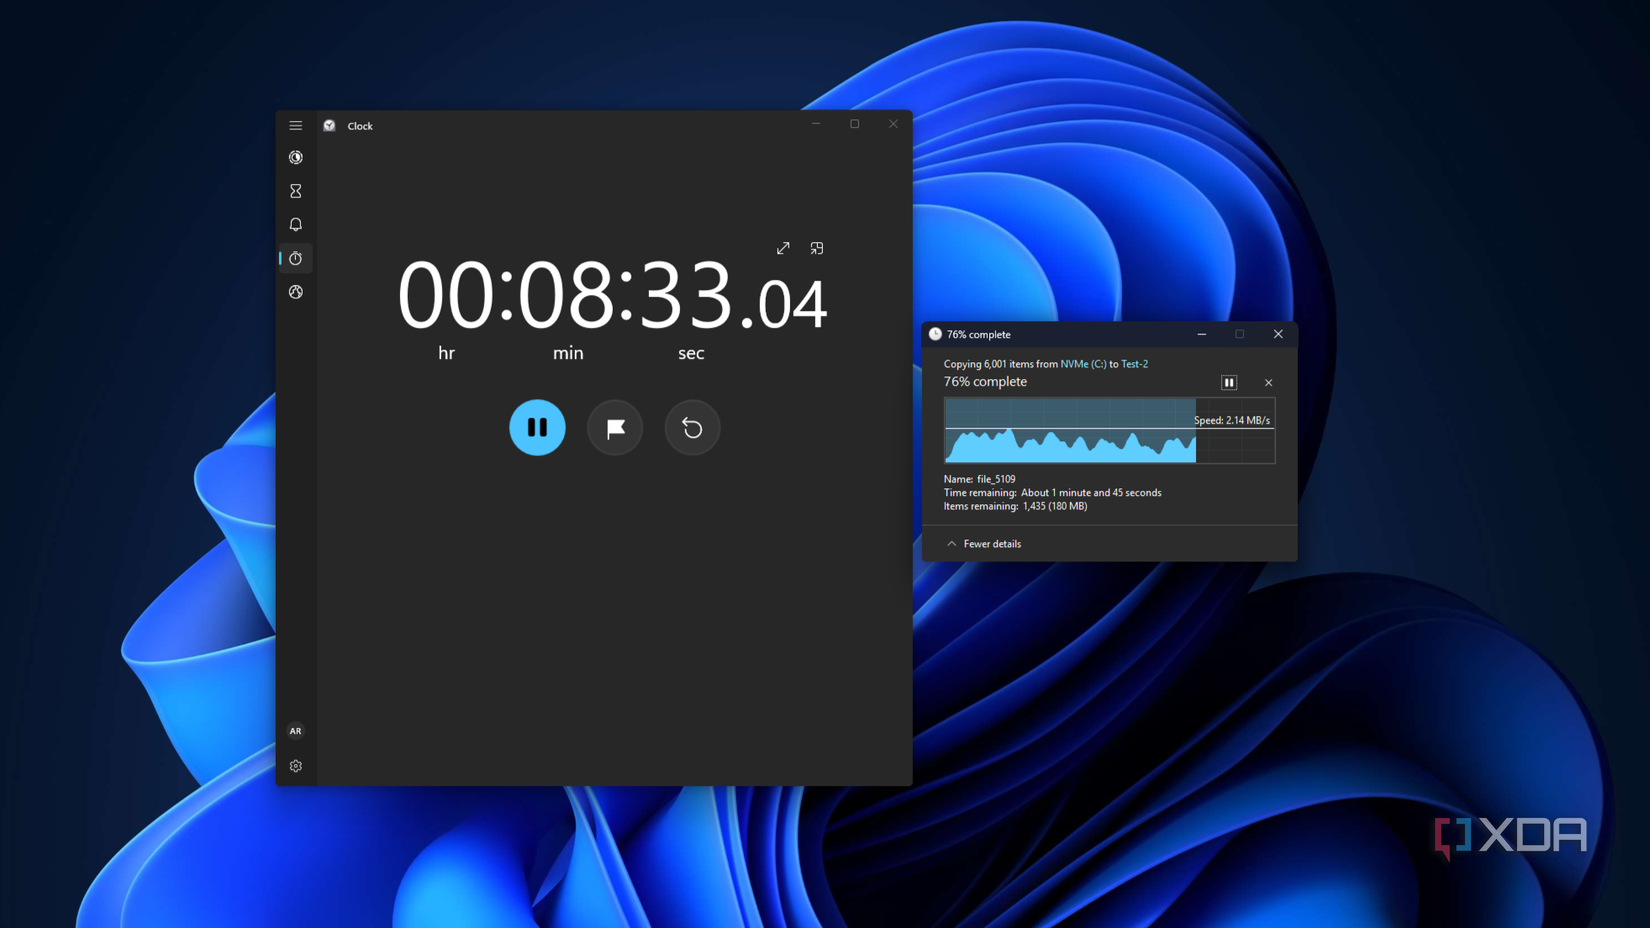1650x928 pixels.
Task: Collapse with Fewer details
Action: pos(984,544)
